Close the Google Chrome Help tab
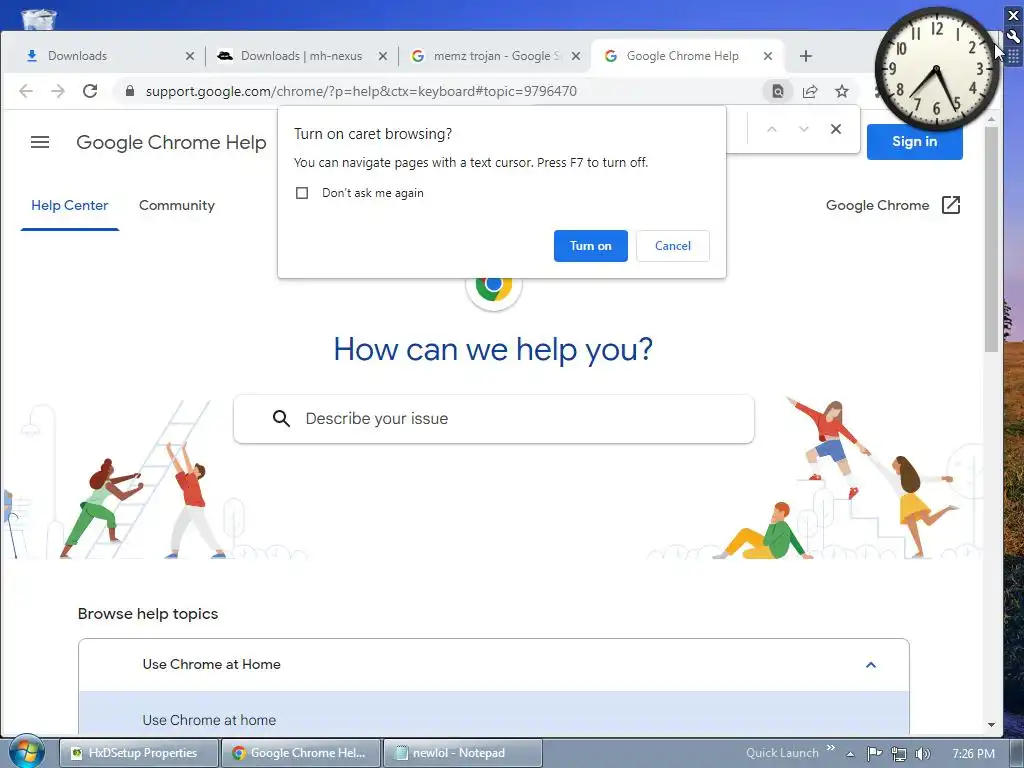The width and height of the screenshot is (1024, 768). tap(768, 56)
